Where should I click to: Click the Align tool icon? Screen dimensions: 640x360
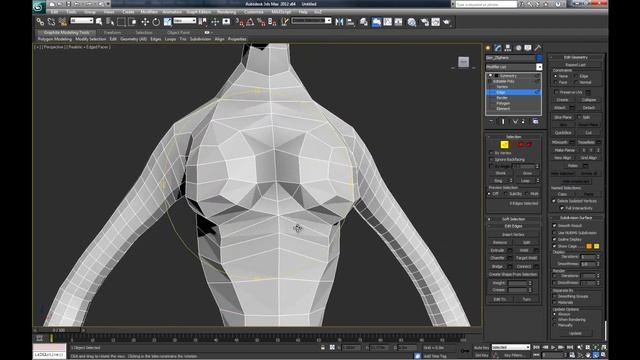pos(350,22)
